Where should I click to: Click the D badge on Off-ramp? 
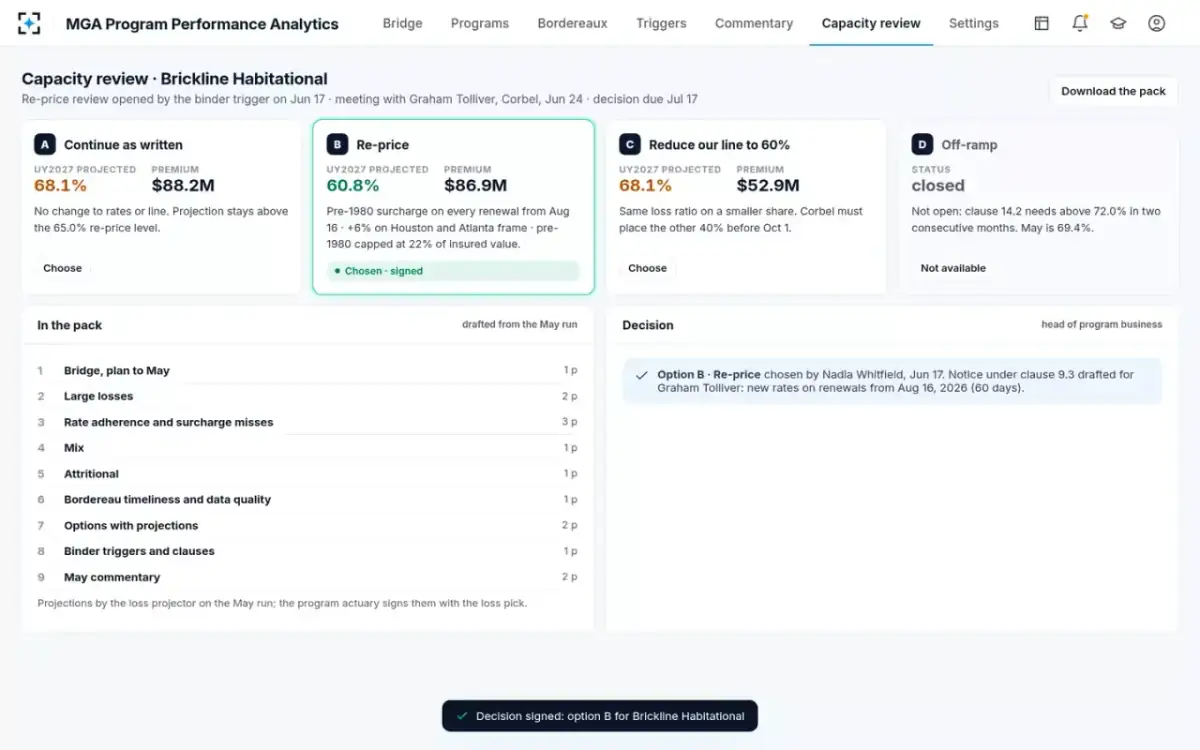coord(922,144)
